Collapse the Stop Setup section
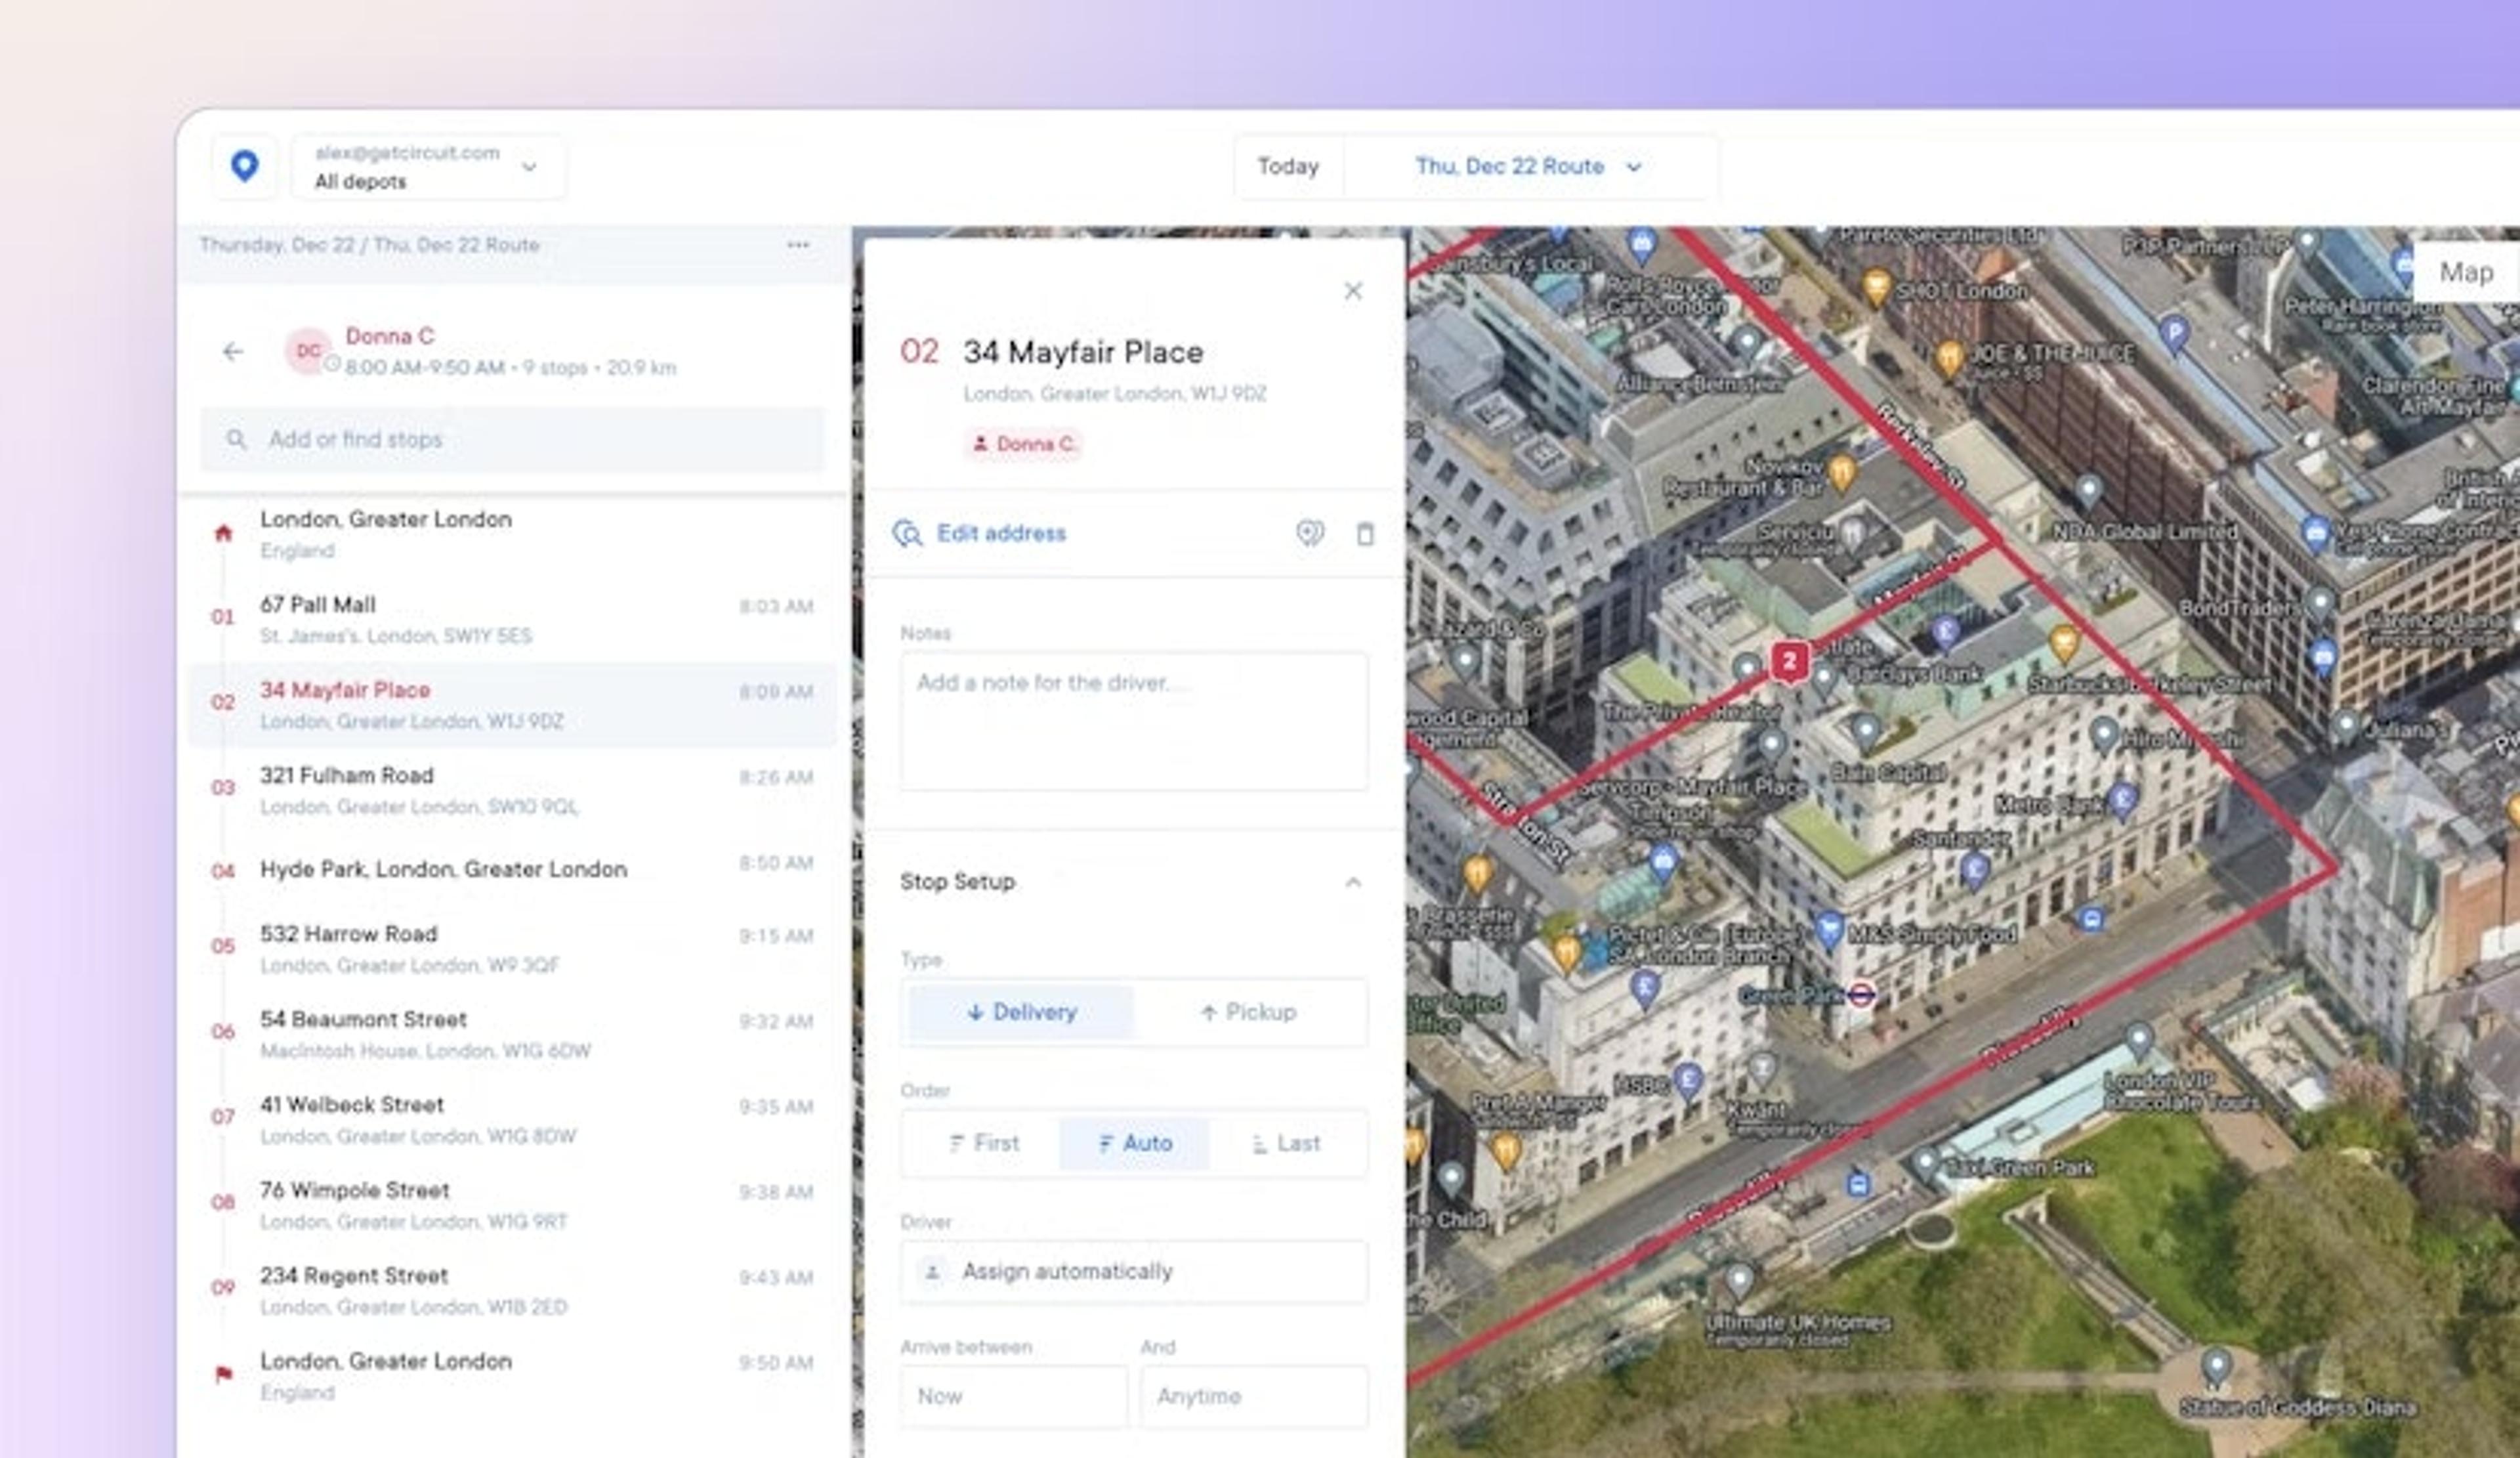 [1352, 882]
